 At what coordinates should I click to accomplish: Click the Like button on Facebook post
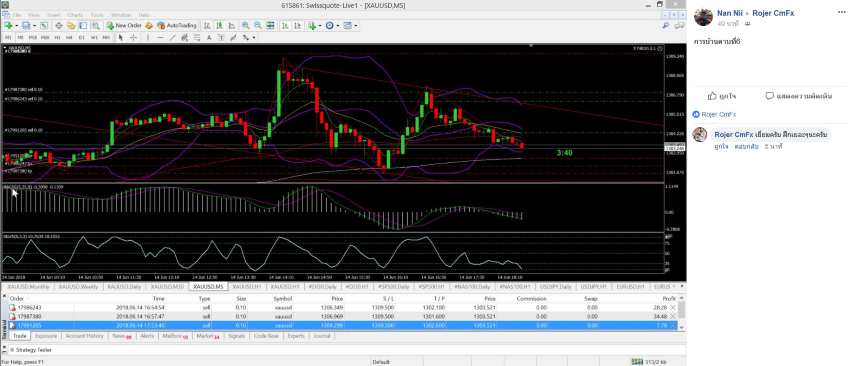click(x=722, y=96)
